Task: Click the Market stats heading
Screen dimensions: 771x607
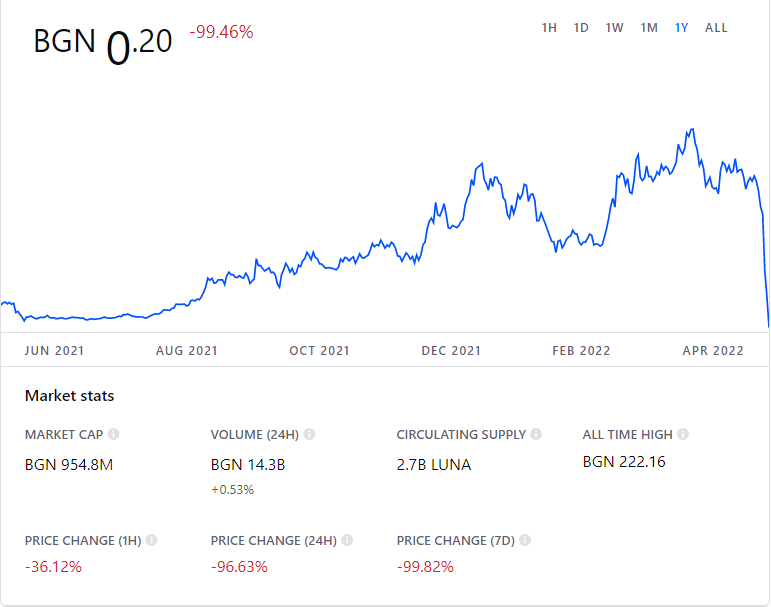Action: 69,396
